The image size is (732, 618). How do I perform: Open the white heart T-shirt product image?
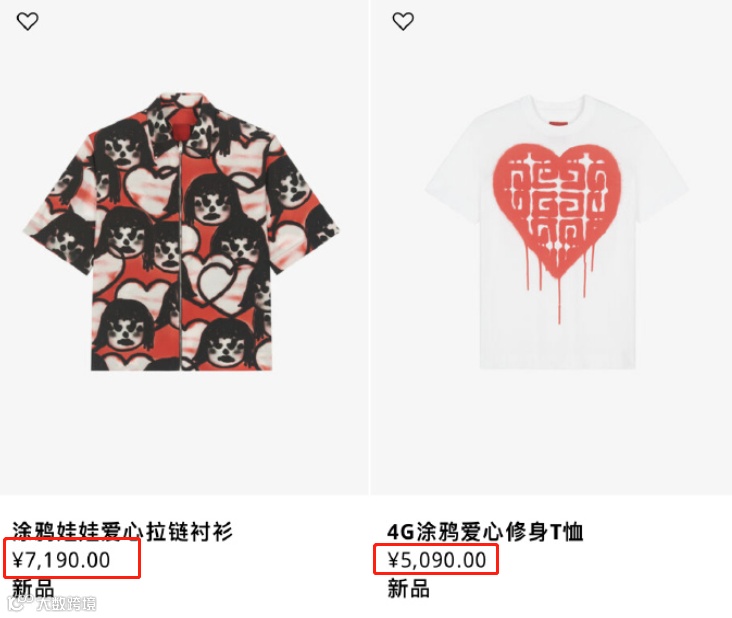[556, 232]
